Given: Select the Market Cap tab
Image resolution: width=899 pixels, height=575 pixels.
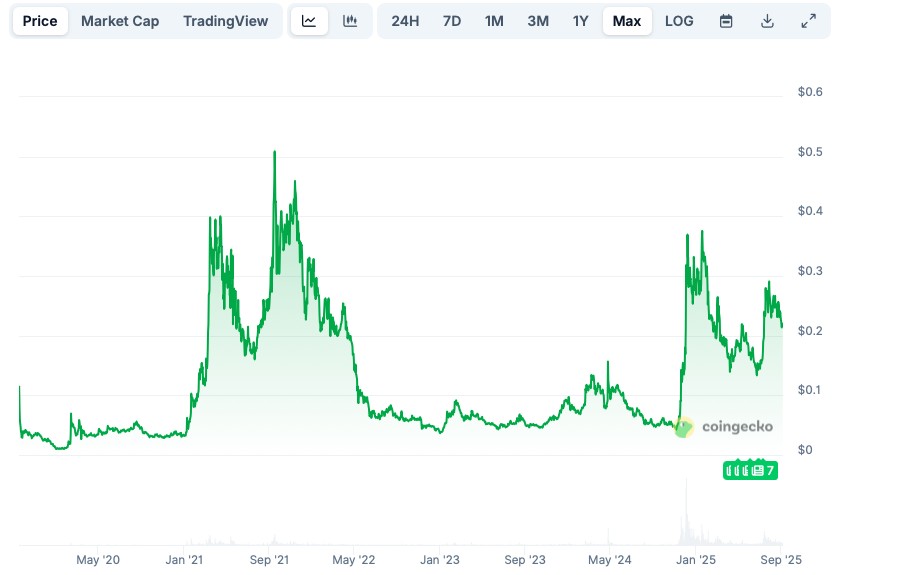Looking at the screenshot, I should point(120,21).
